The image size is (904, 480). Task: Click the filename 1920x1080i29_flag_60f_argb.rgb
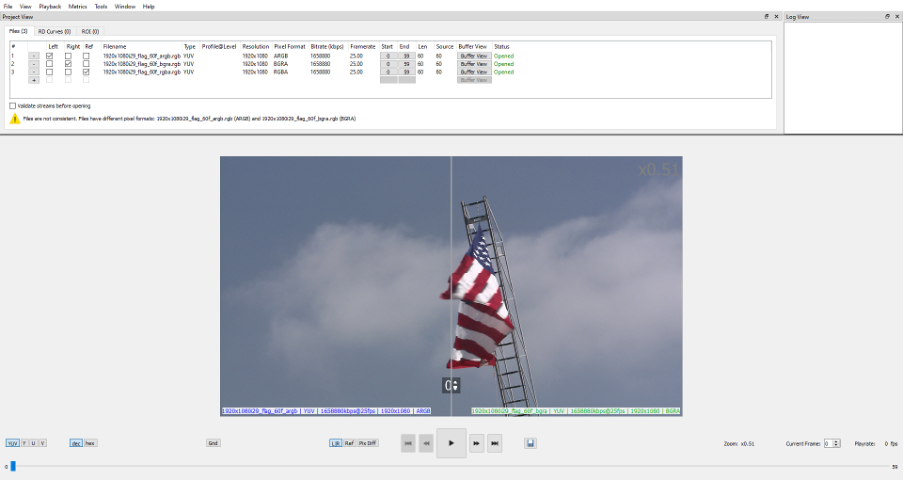142,56
